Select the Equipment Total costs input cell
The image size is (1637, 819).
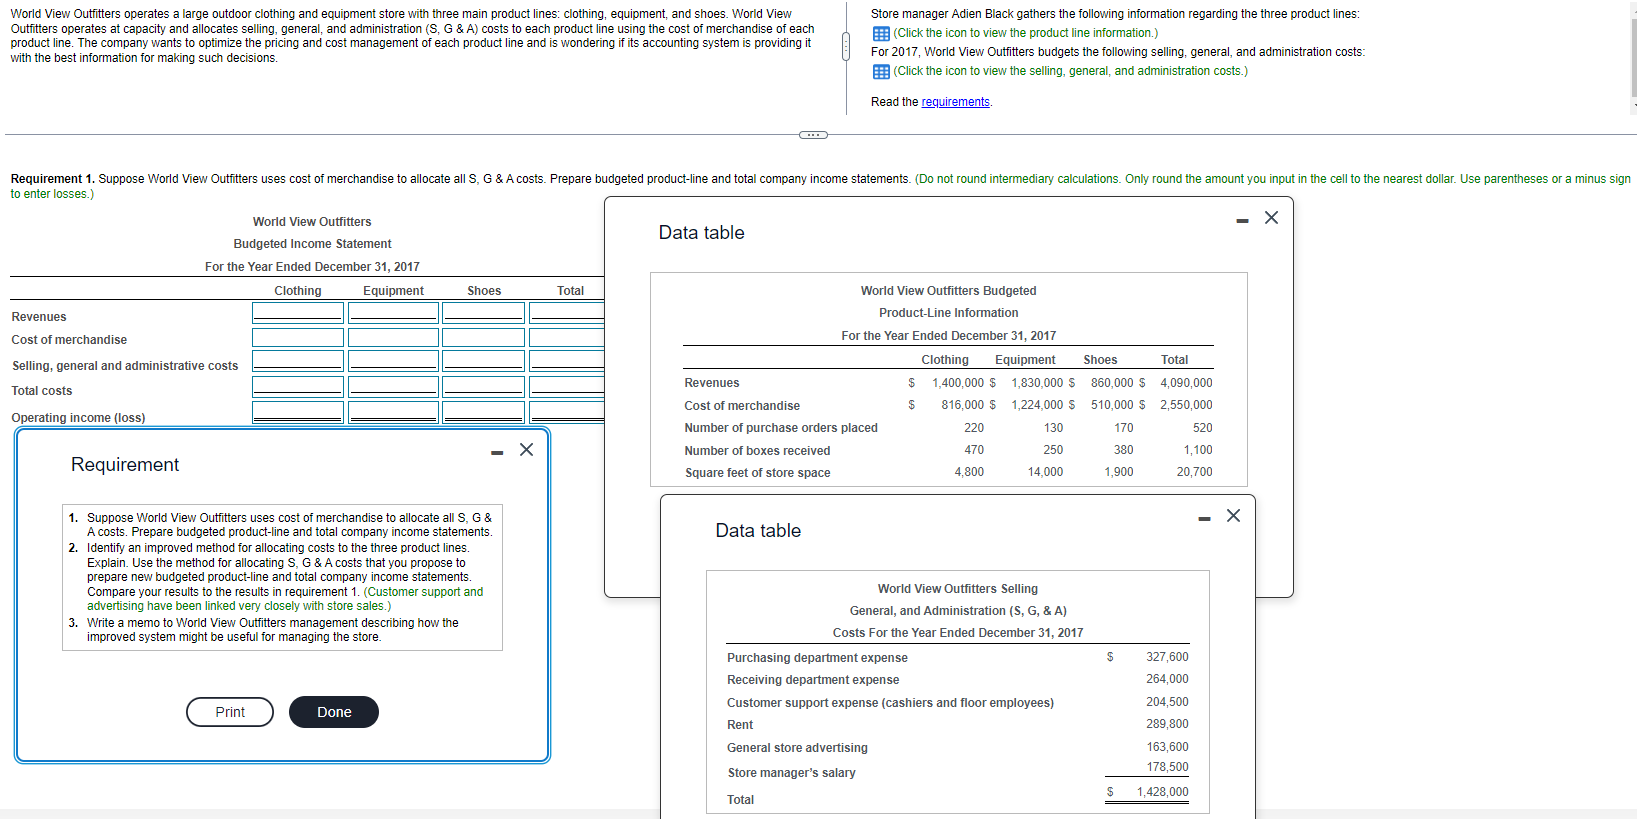click(393, 386)
